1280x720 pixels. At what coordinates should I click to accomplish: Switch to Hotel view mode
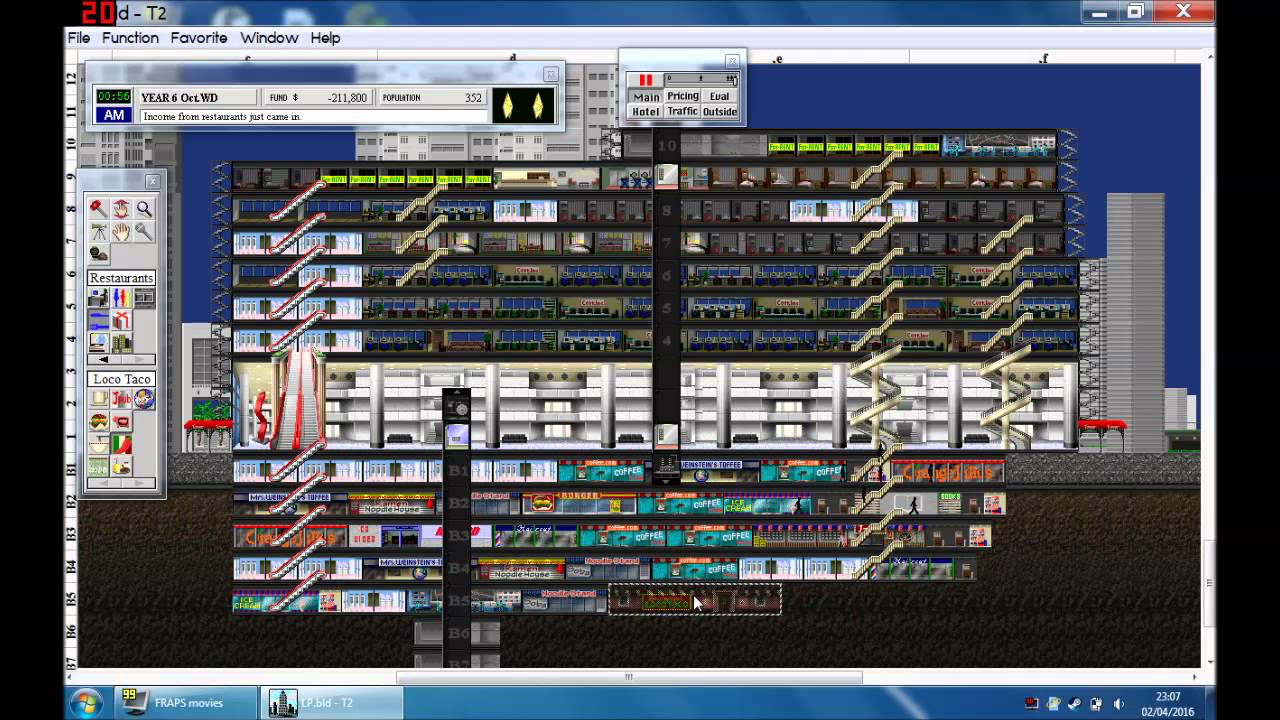pos(646,112)
